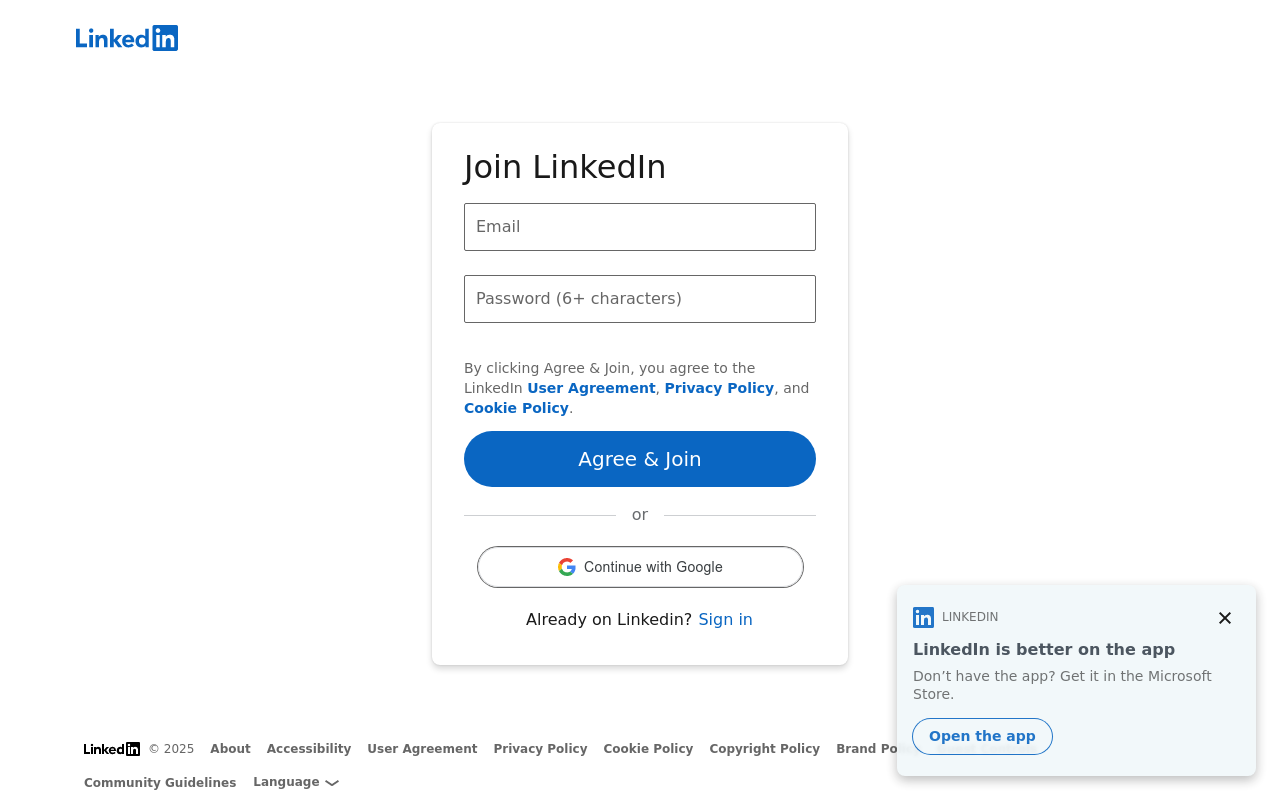Click the Google logo on the continue button
1280x800 pixels.
[567, 567]
